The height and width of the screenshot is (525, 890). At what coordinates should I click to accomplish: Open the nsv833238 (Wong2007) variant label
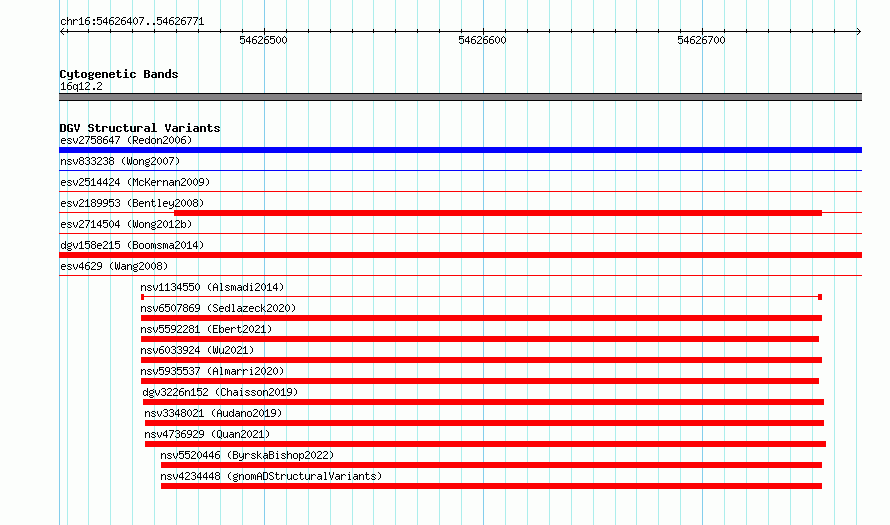[x=120, y=161]
